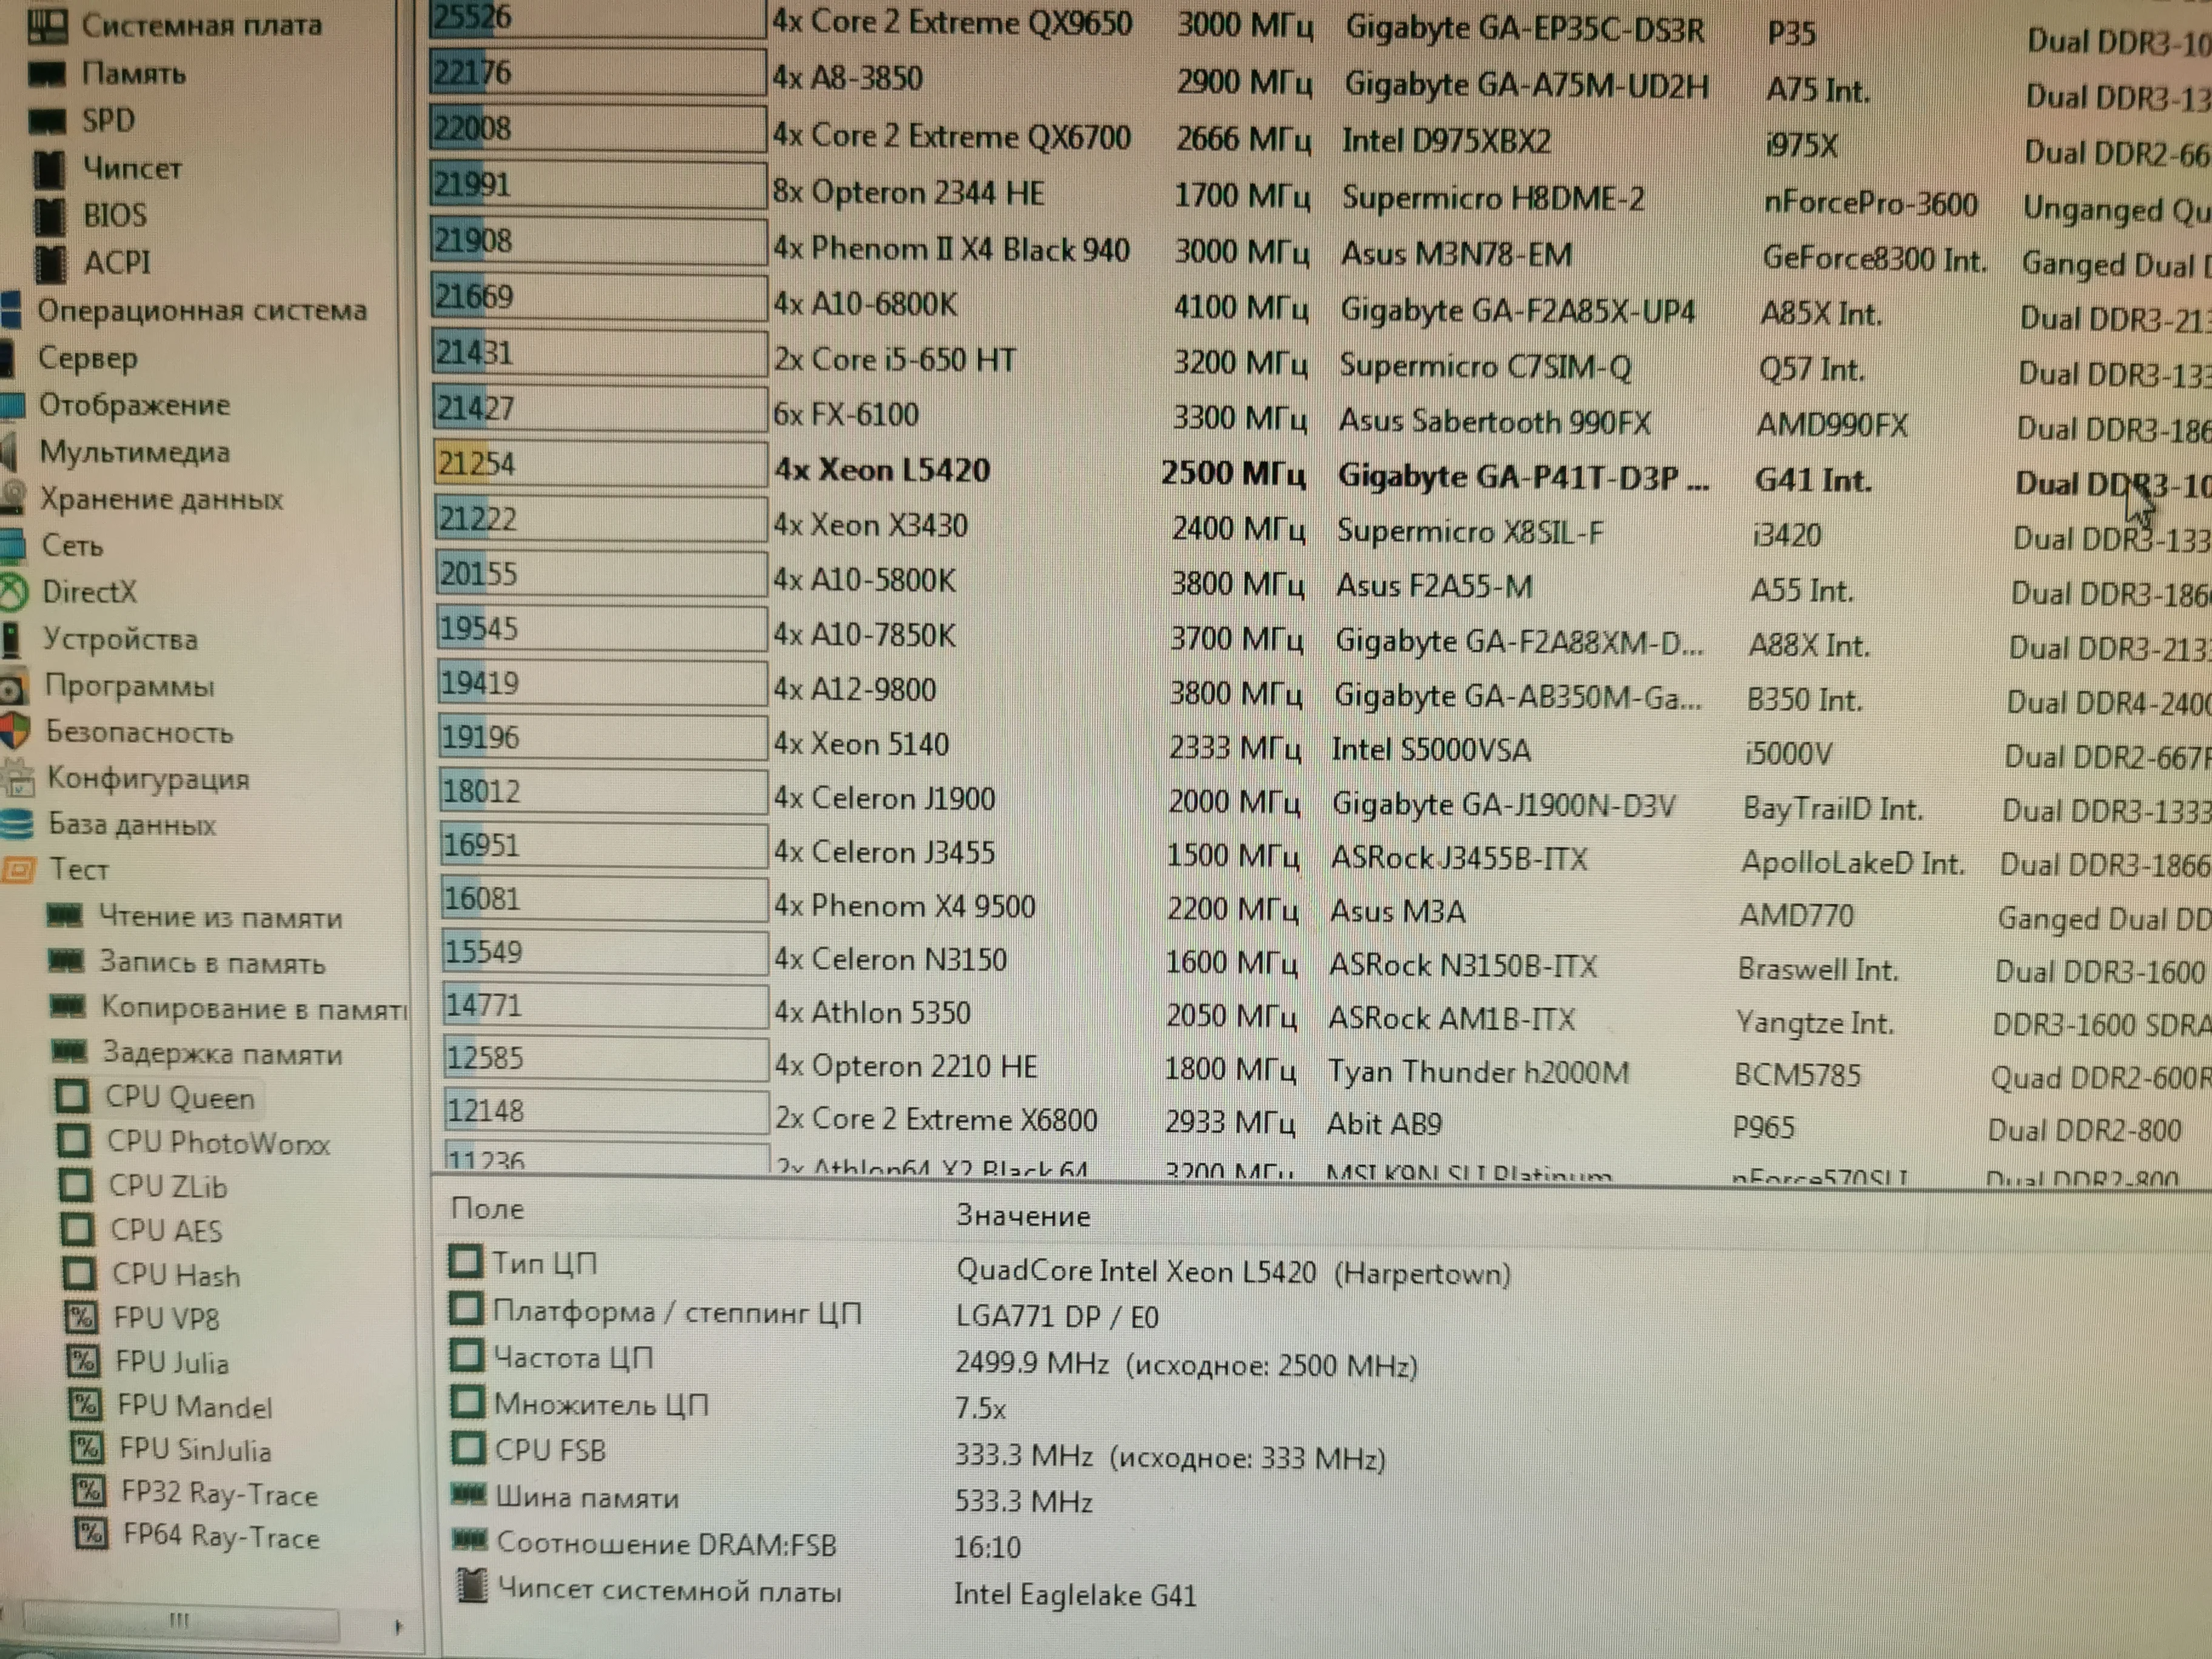Open the memory read test icon
The image size is (2212, 1659).
(66, 915)
